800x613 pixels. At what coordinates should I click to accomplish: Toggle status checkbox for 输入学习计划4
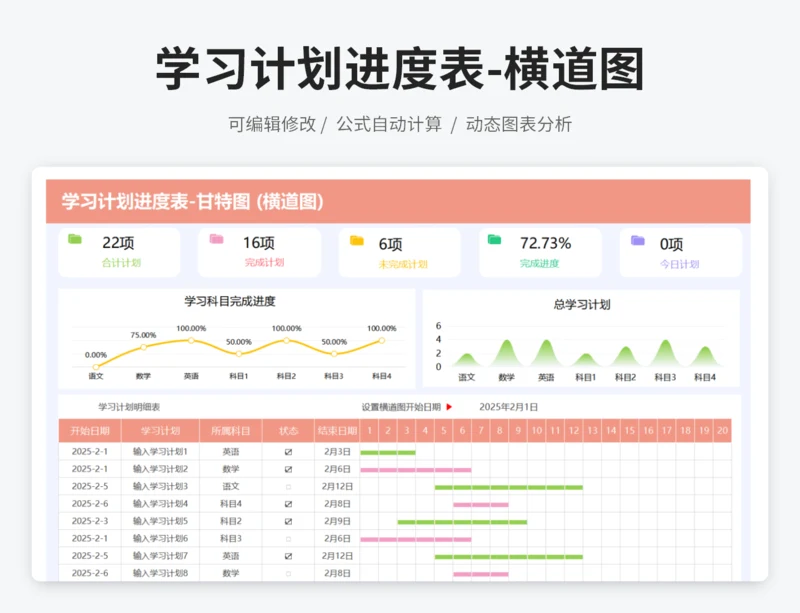click(288, 504)
